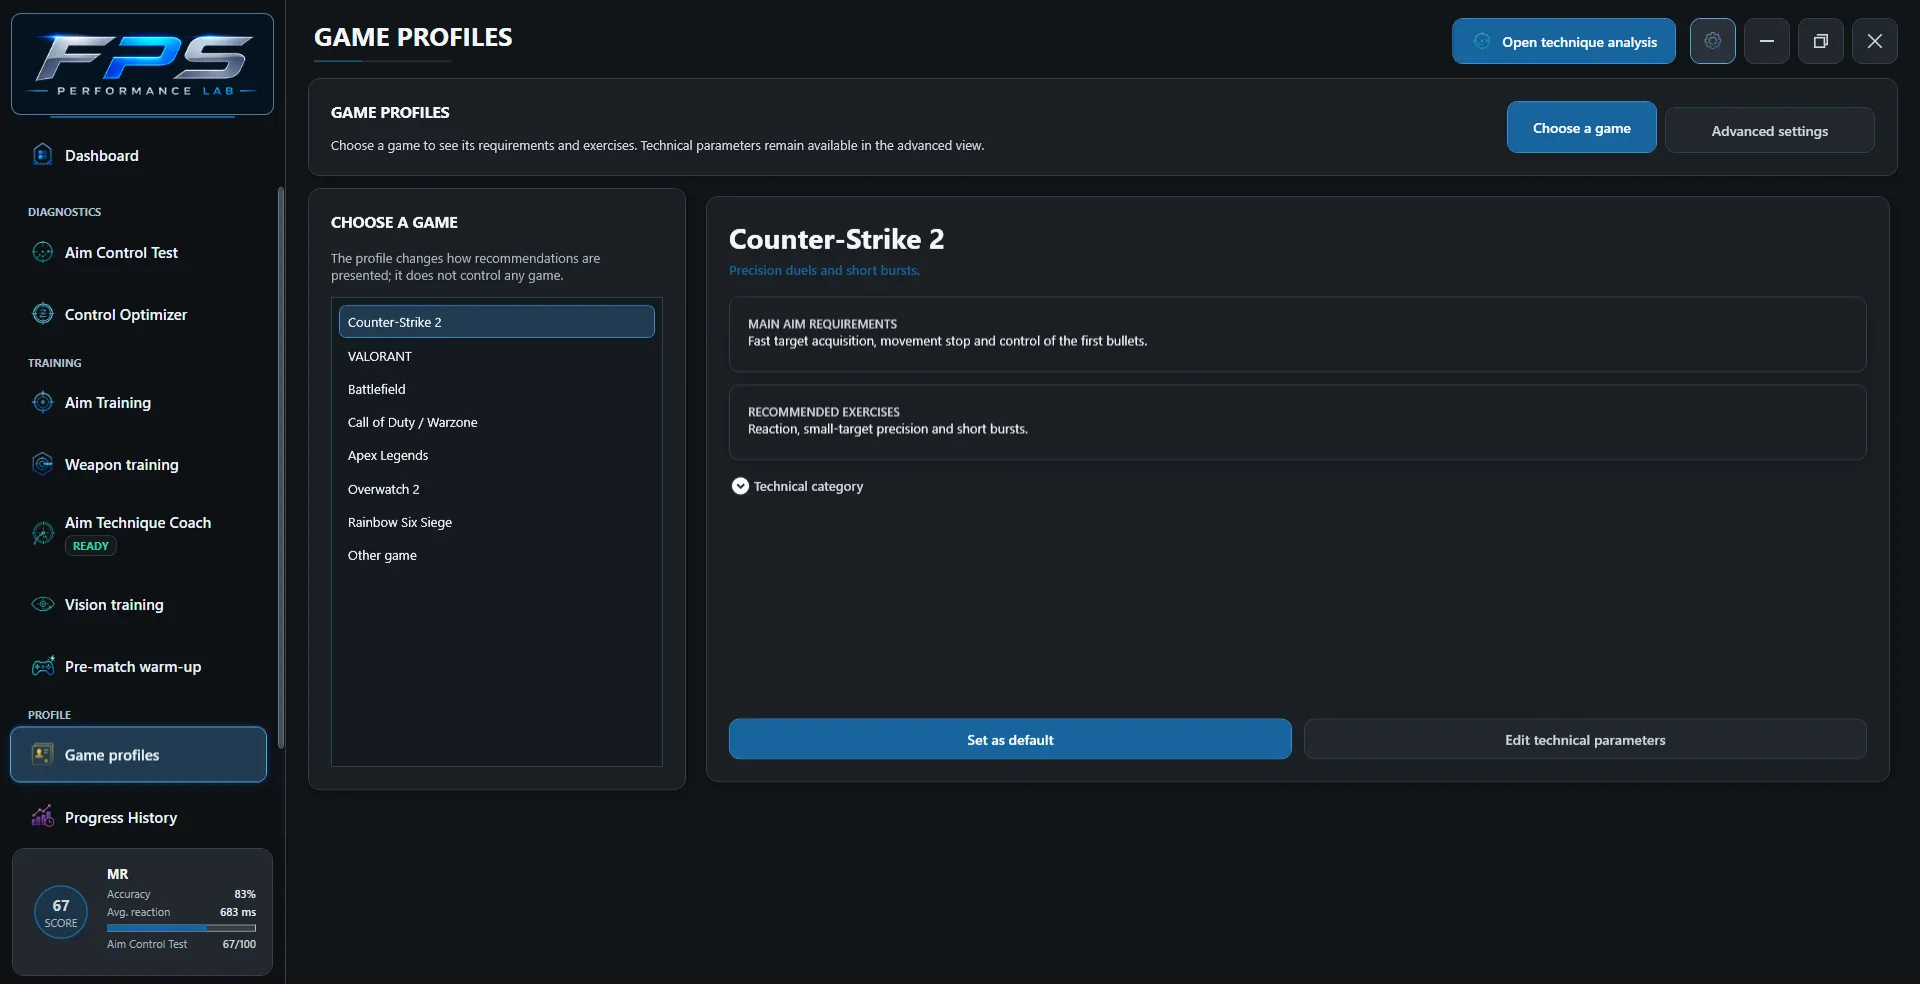1920x984 pixels.
Task: Minimize the application window
Action: pyautogui.click(x=1767, y=41)
